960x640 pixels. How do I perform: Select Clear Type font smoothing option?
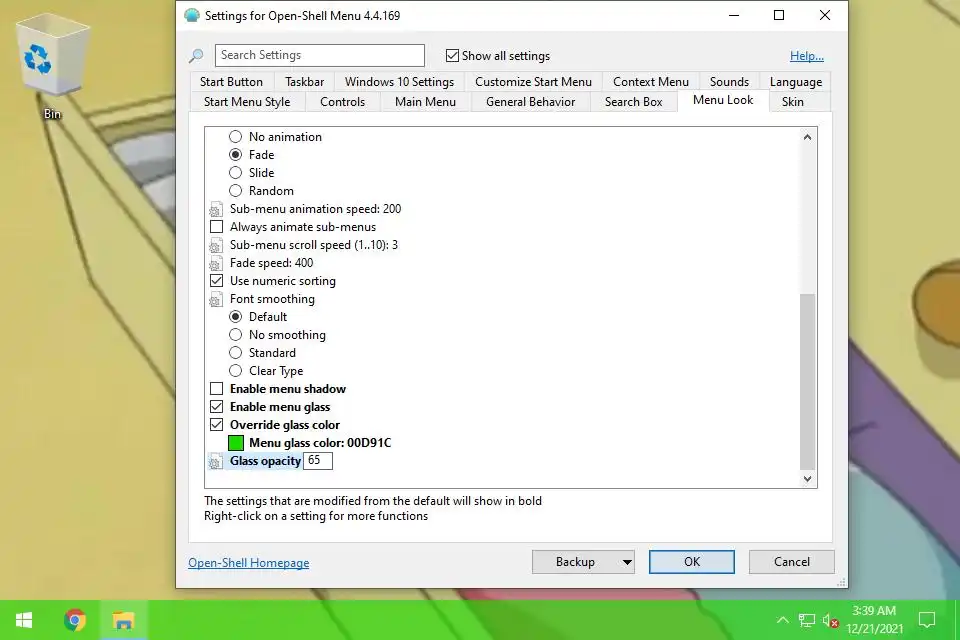tap(236, 371)
